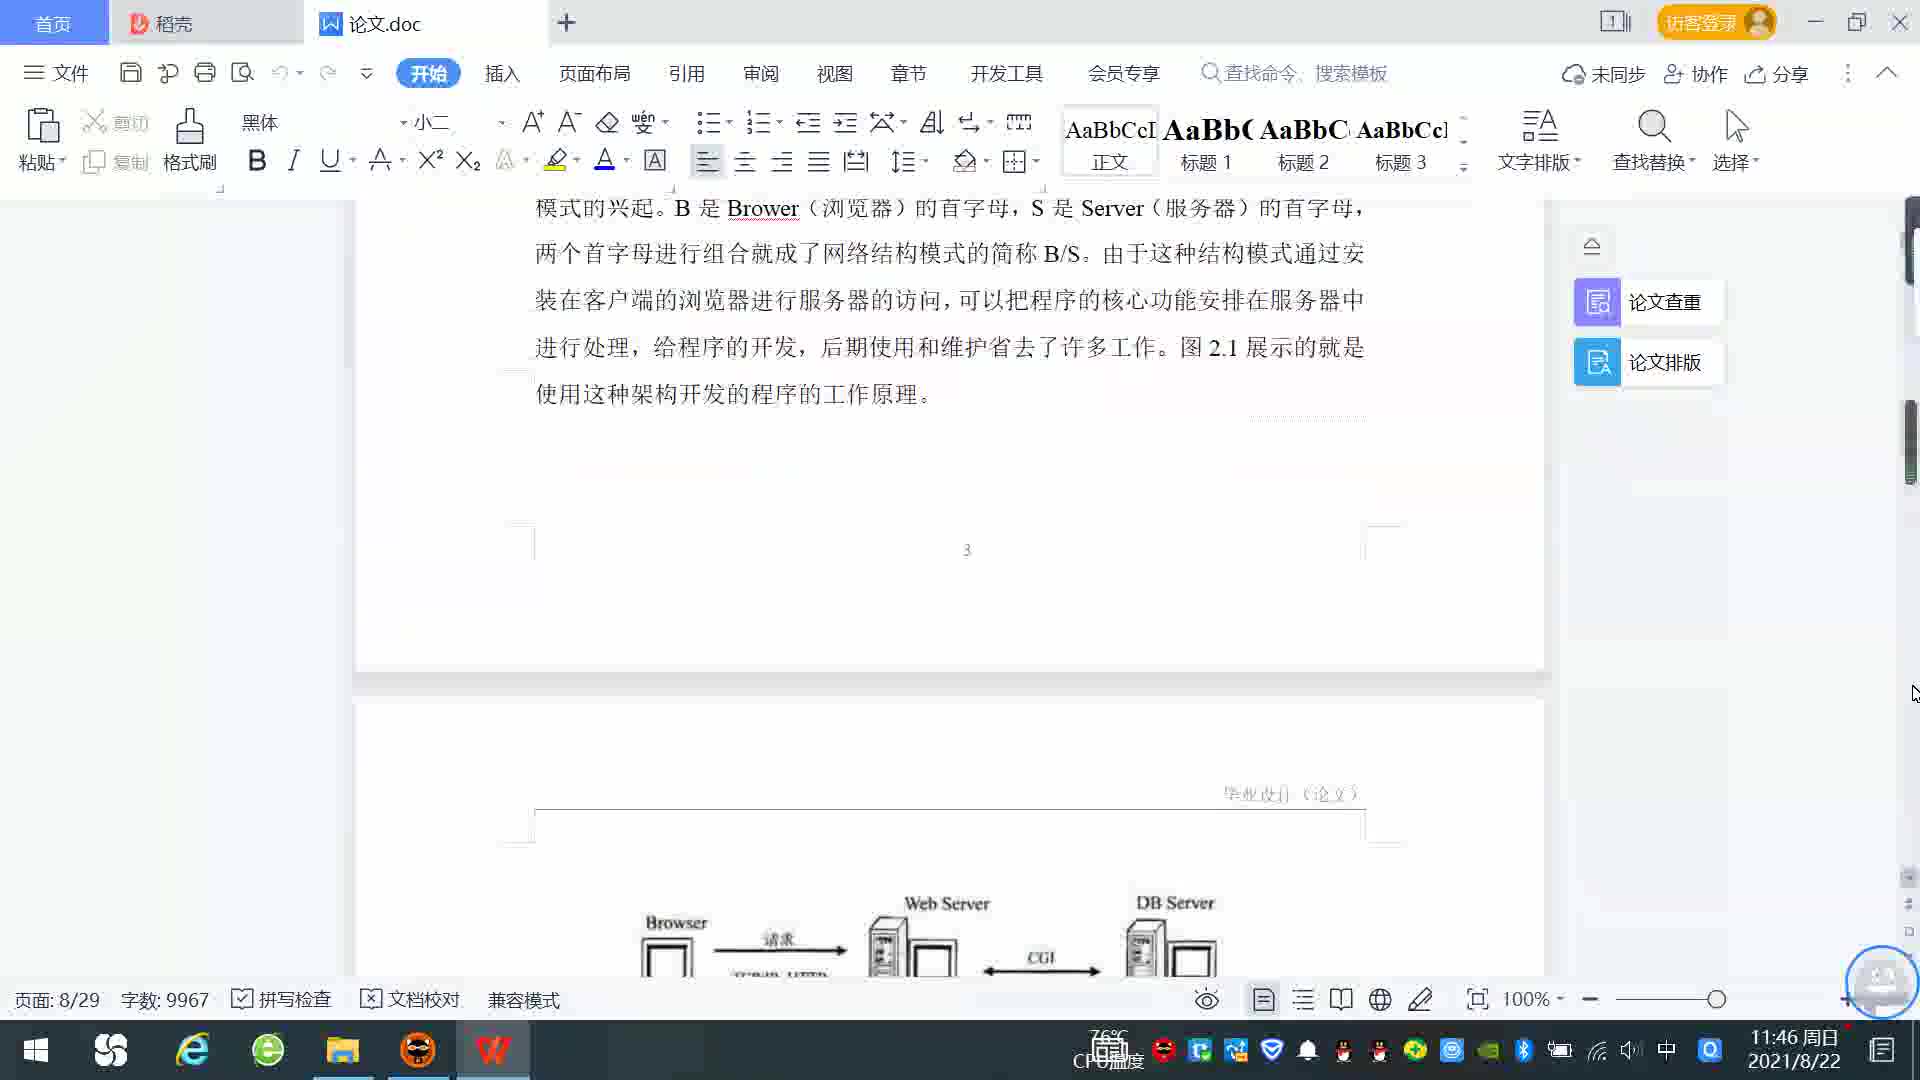Switch to outline view in status bar

(x=1303, y=999)
